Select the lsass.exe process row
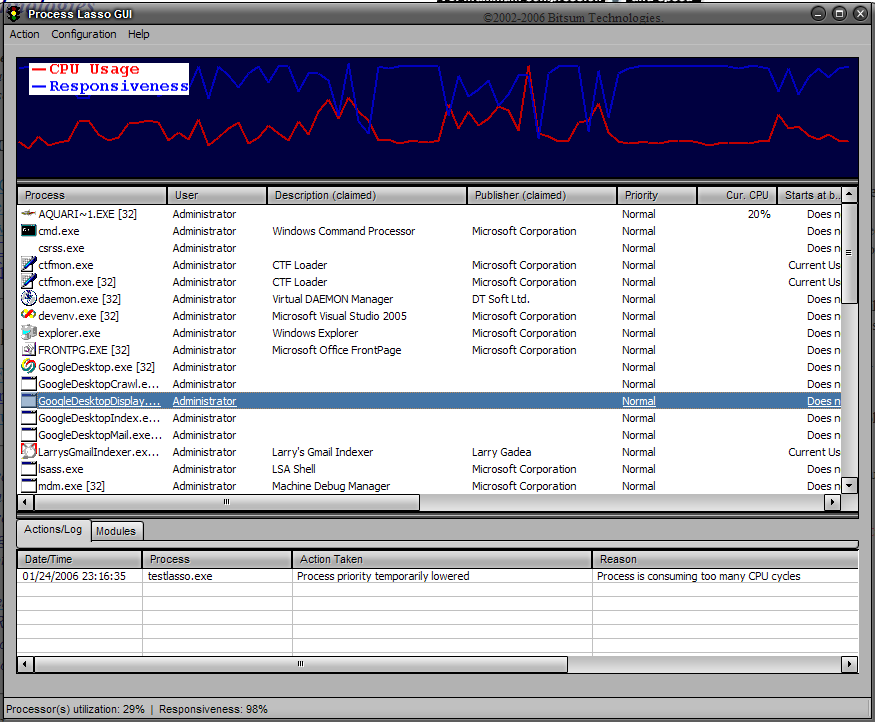Viewport: 875px width, 722px height. tap(61, 469)
